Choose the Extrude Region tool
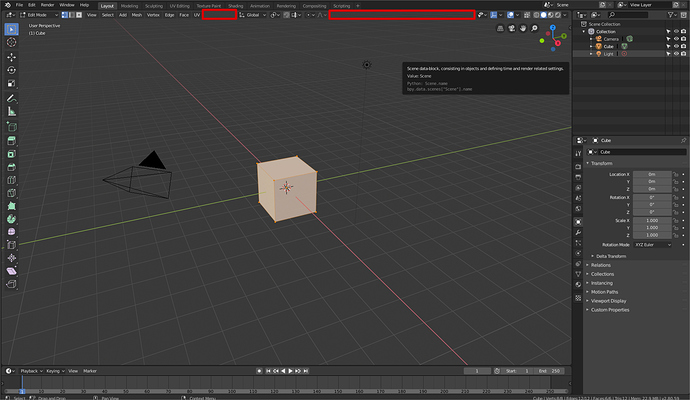Viewport: 690px width, 400px height. tap(11, 141)
